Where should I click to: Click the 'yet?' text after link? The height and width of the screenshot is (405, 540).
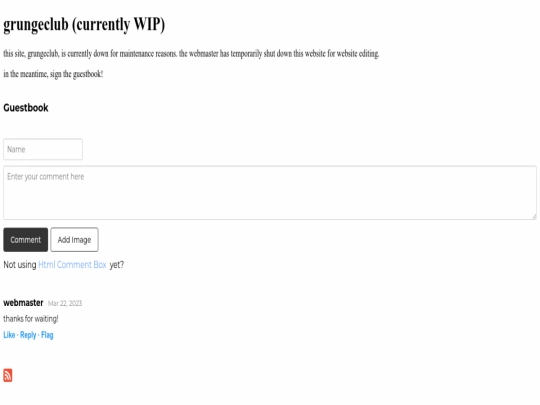click(117, 264)
